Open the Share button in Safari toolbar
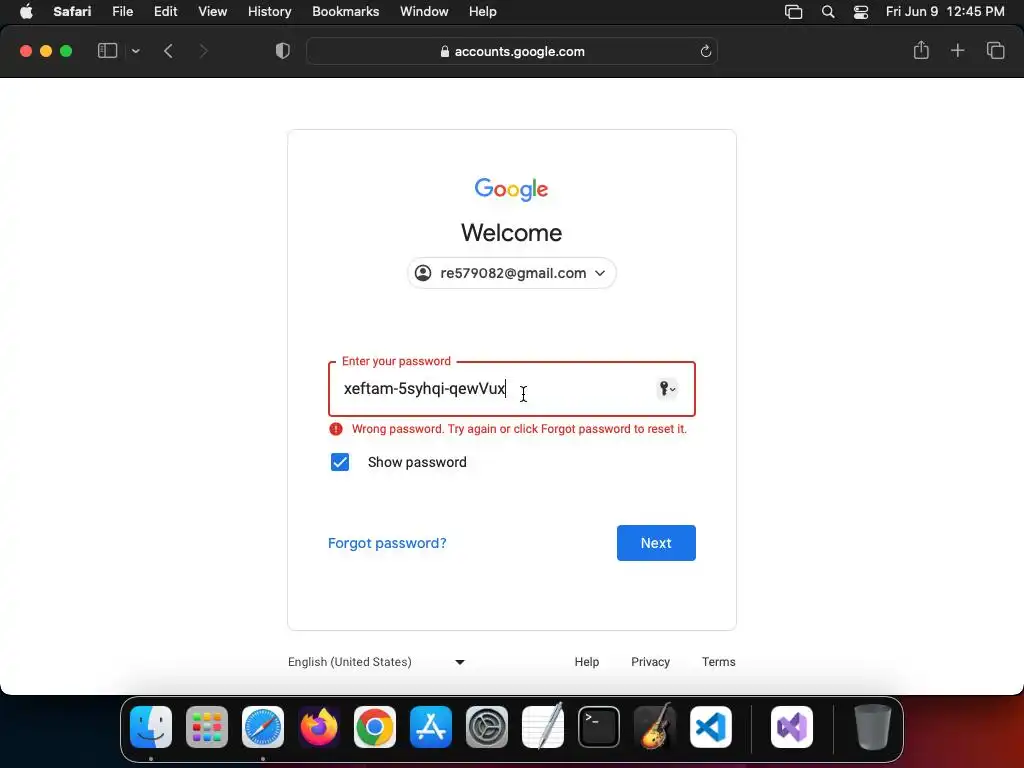This screenshot has height=768, width=1024. coord(921,50)
